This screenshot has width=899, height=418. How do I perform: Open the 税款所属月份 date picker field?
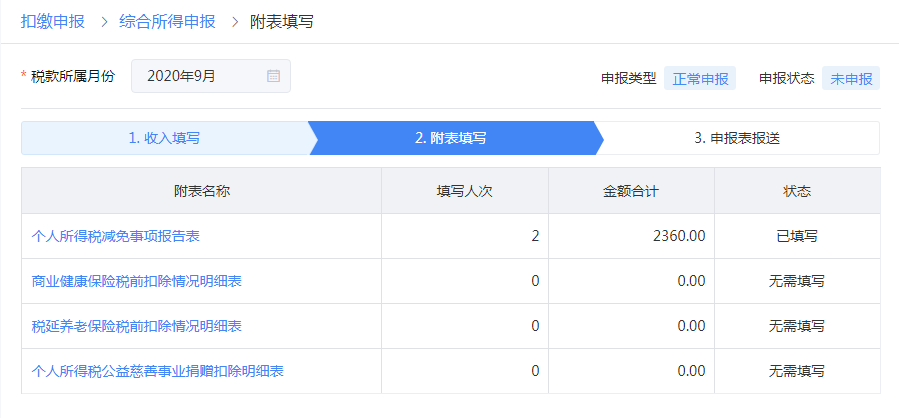tap(200, 76)
